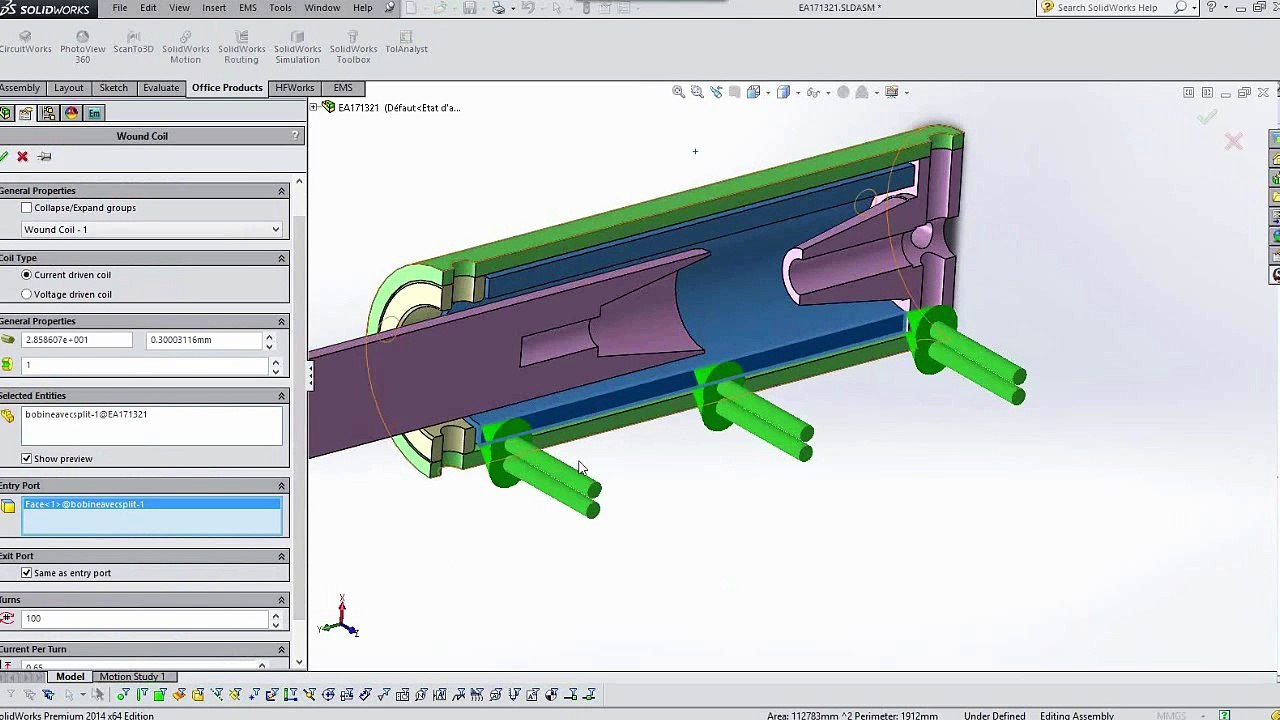Open the View Settings monitor icon
The width and height of the screenshot is (1280, 720).
(x=892, y=92)
